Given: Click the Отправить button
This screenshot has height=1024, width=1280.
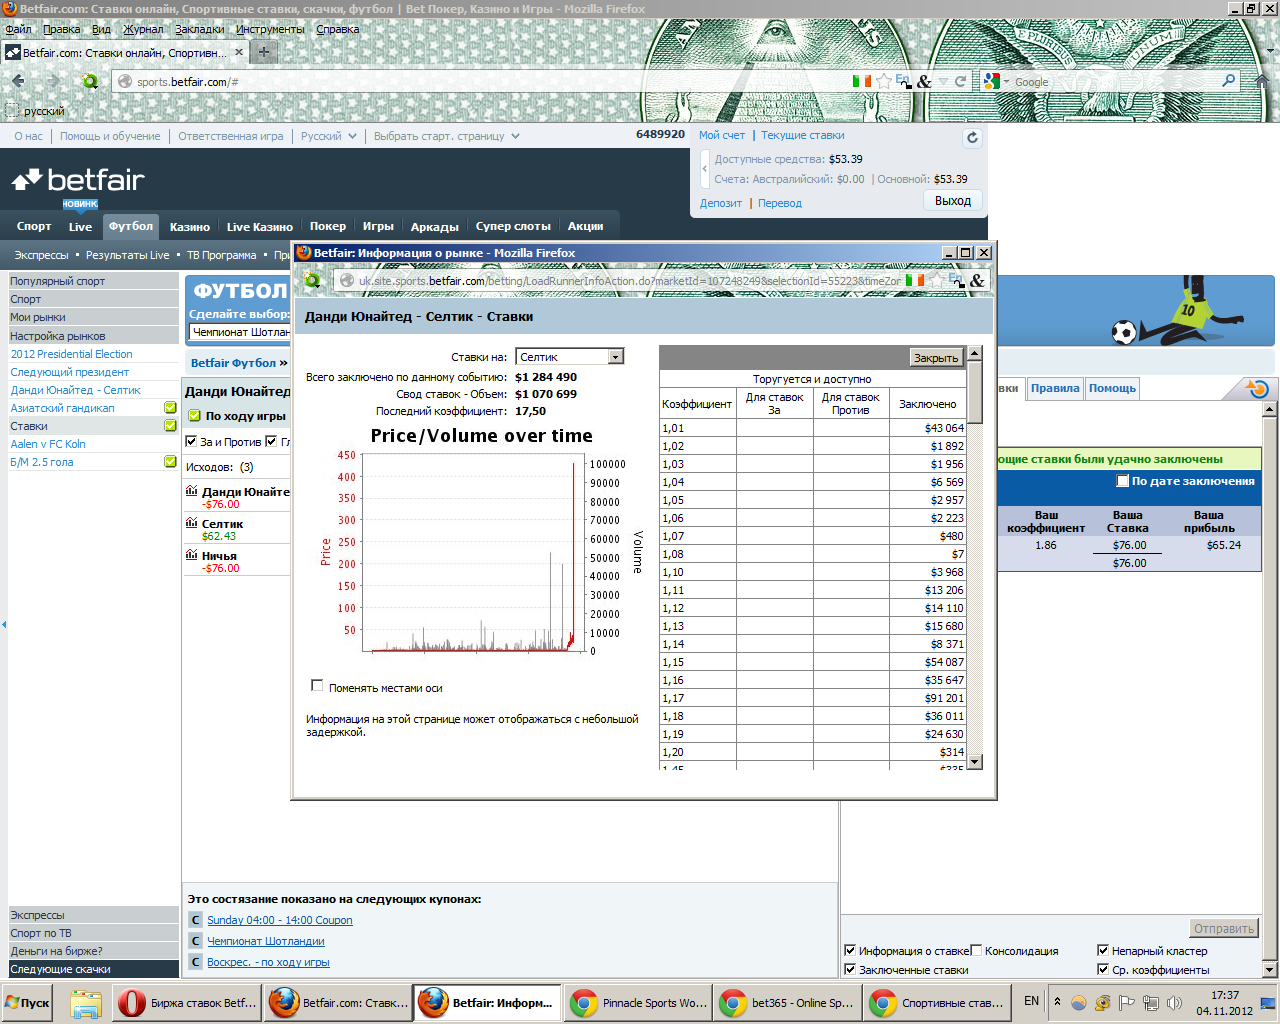Looking at the screenshot, I should [1224, 928].
